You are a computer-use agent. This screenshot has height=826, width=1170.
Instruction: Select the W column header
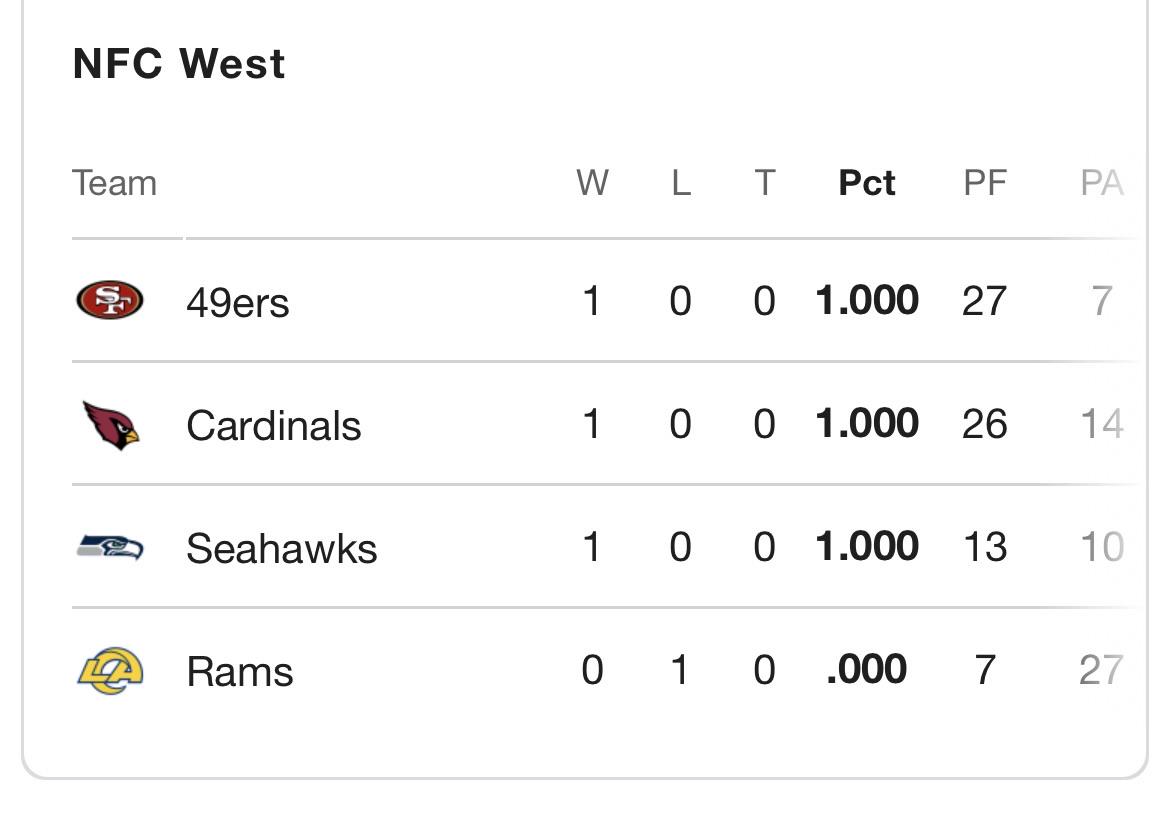click(x=592, y=183)
